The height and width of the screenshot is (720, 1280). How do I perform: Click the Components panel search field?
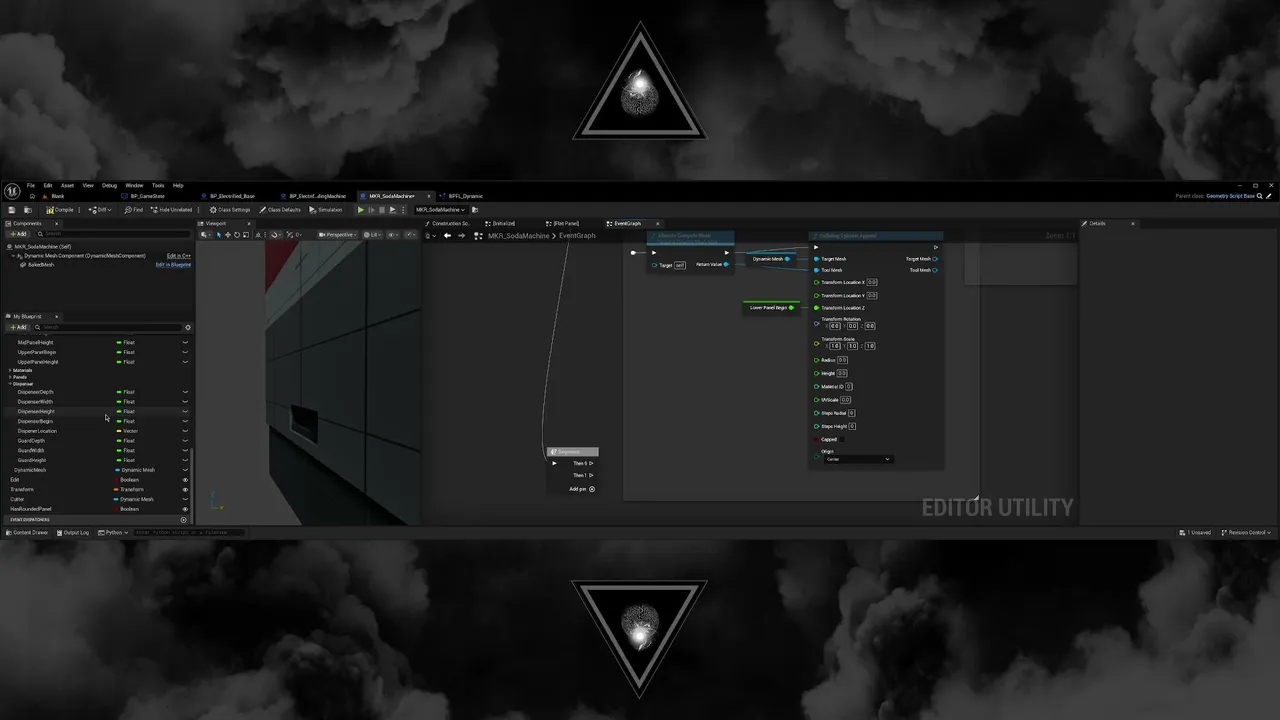tap(112, 234)
